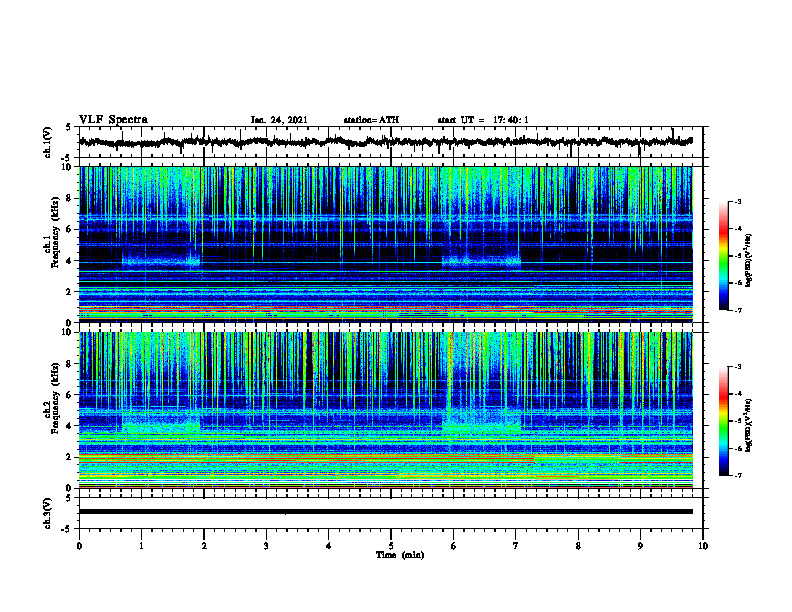Viewport: 792px width, 612px height.
Task: Click tick label "5" on Time axis
Action: pos(391,546)
